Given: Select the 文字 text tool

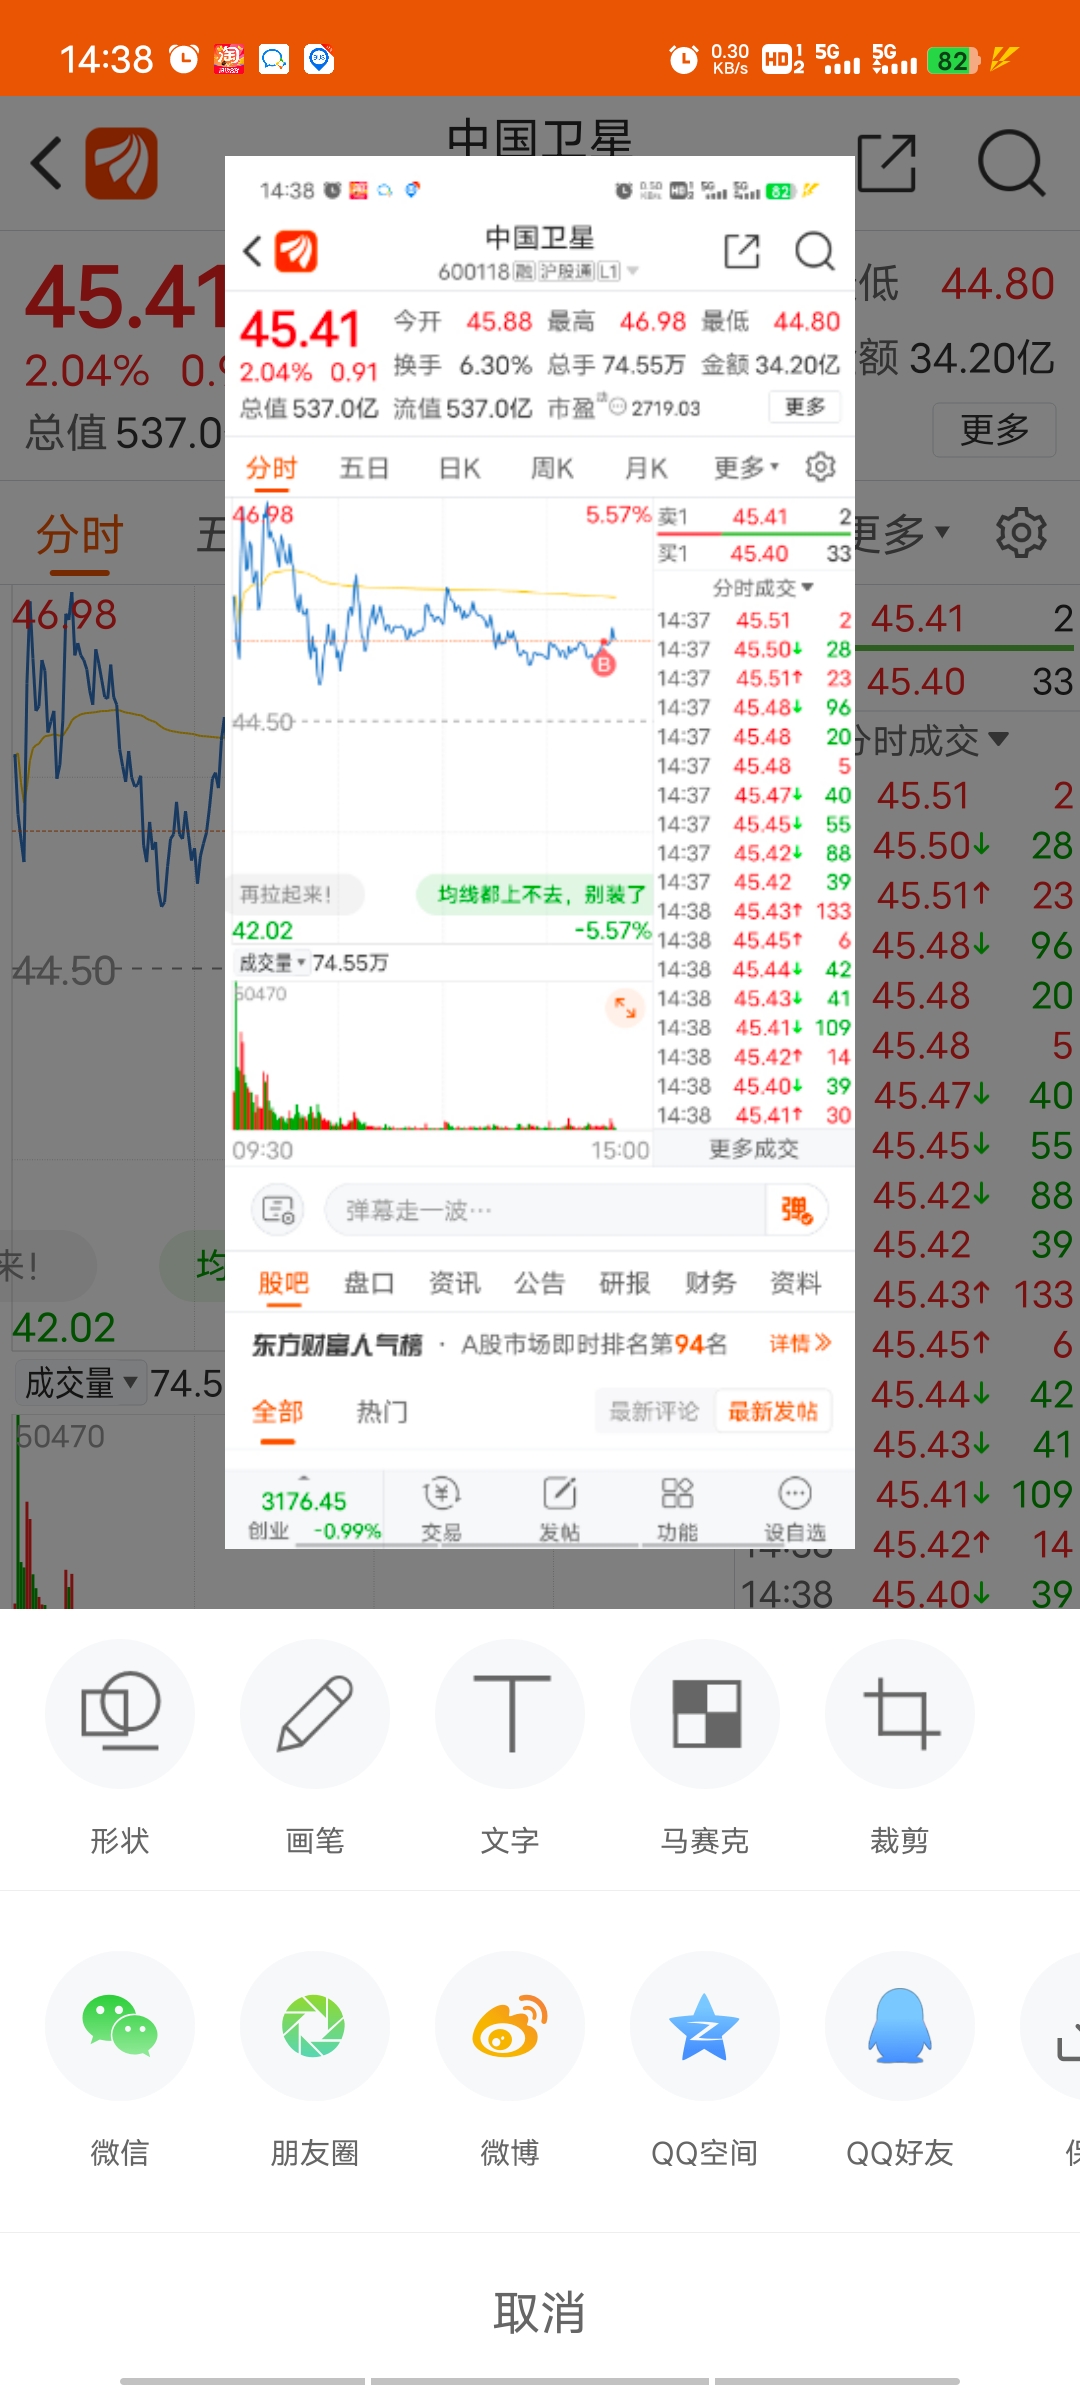Looking at the screenshot, I should (510, 1713).
